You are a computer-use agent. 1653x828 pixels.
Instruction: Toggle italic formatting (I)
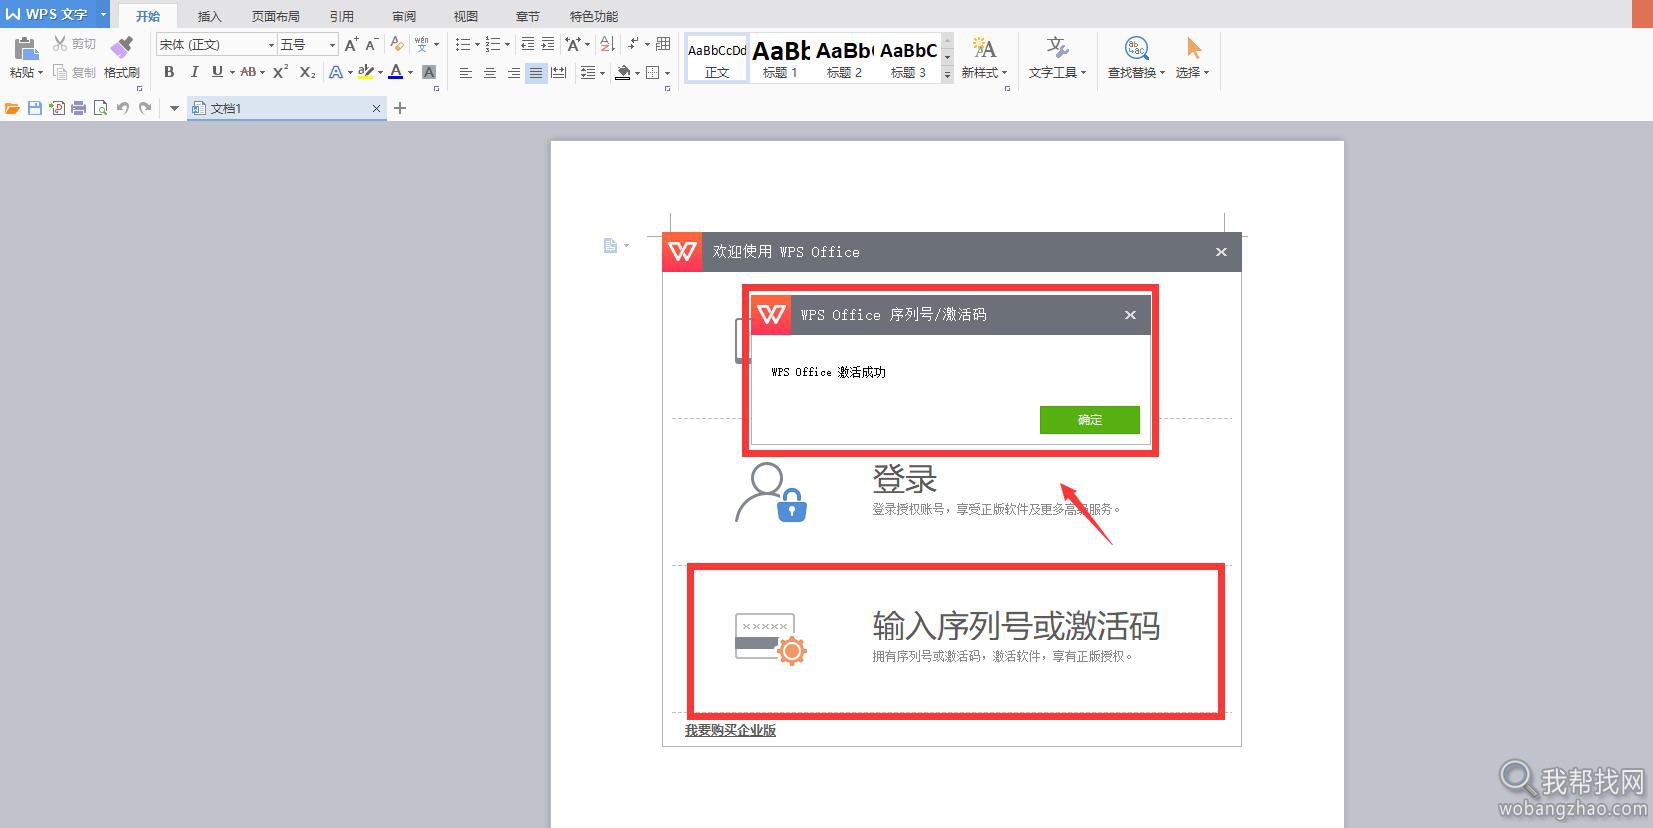point(193,72)
